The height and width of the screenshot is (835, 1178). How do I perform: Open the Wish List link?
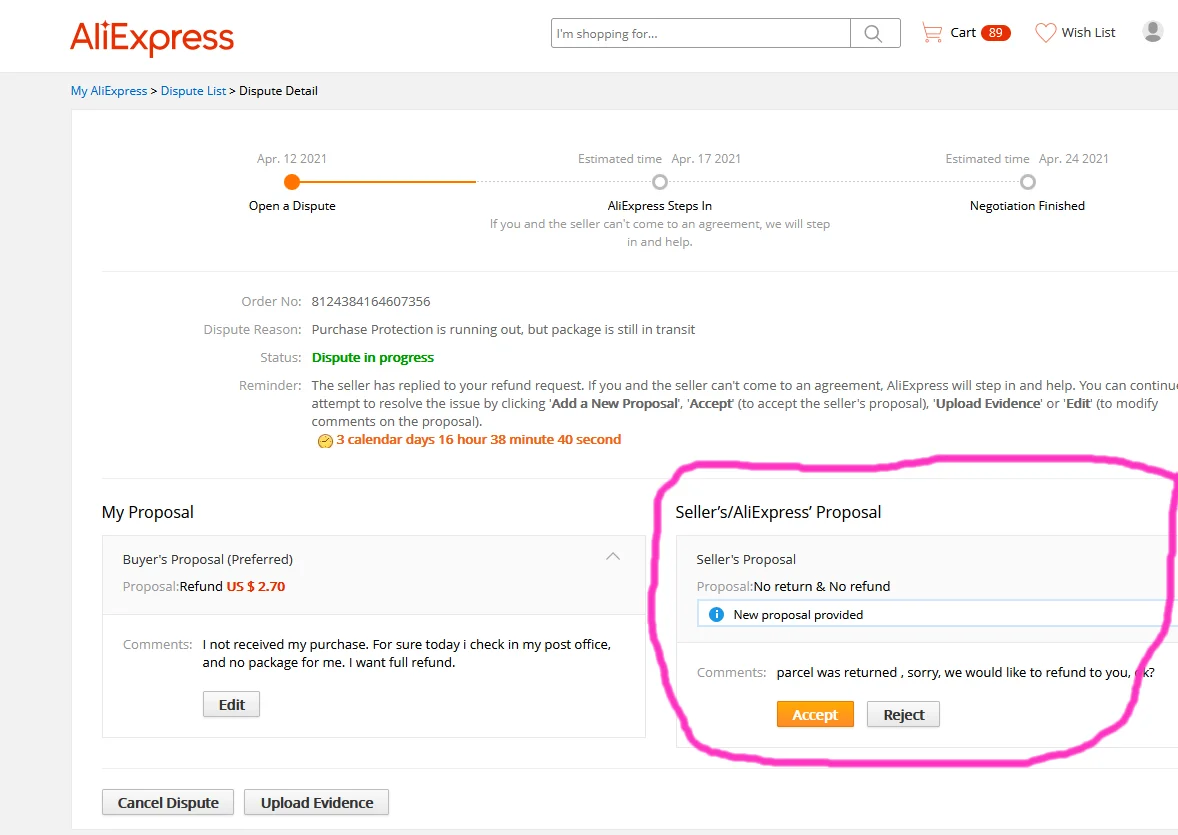[1088, 32]
